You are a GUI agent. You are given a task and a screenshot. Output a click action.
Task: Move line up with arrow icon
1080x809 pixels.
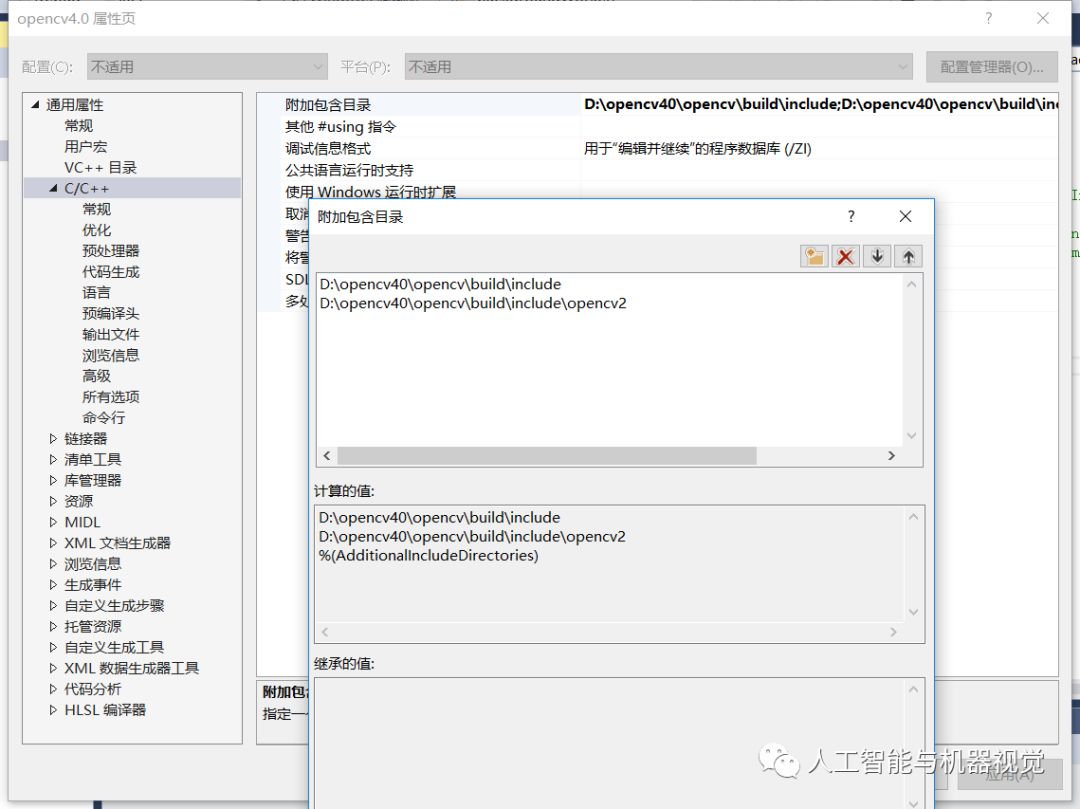click(908, 257)
